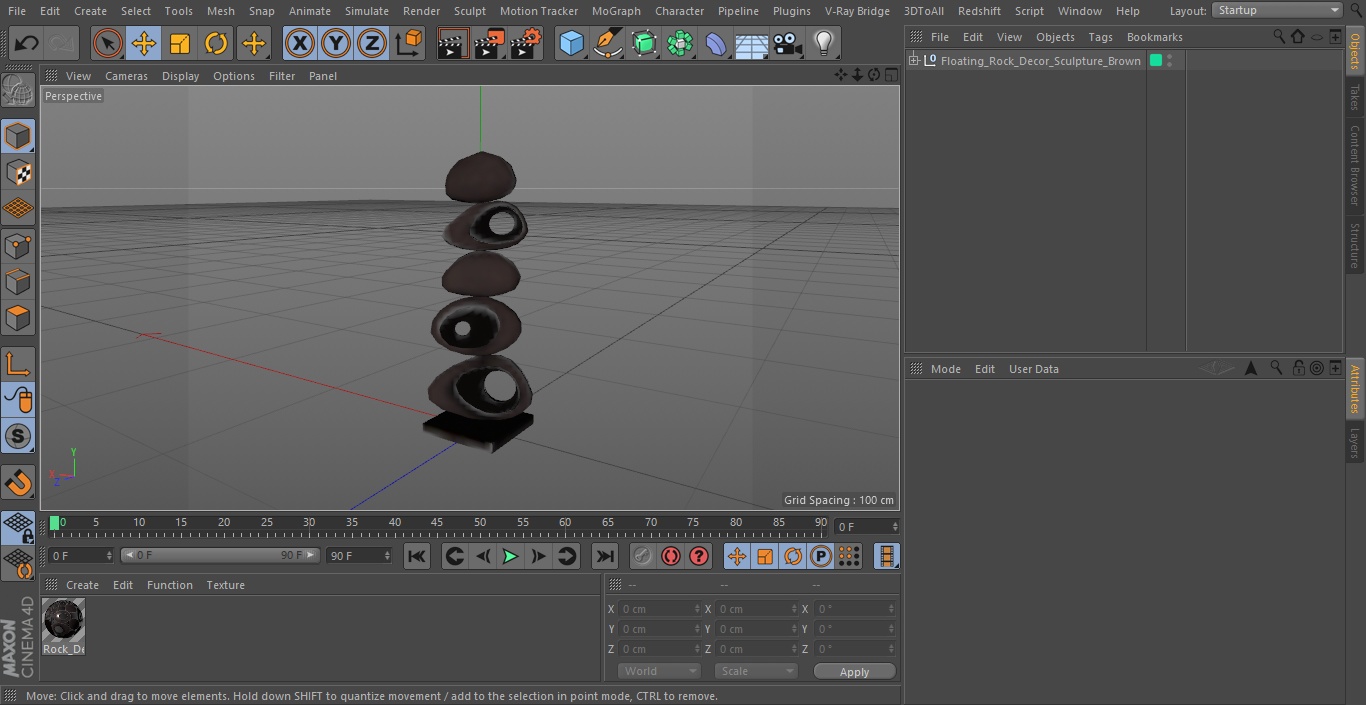Toggle Scale keyframe channel

pyautogui.click(x=765, y=556)
